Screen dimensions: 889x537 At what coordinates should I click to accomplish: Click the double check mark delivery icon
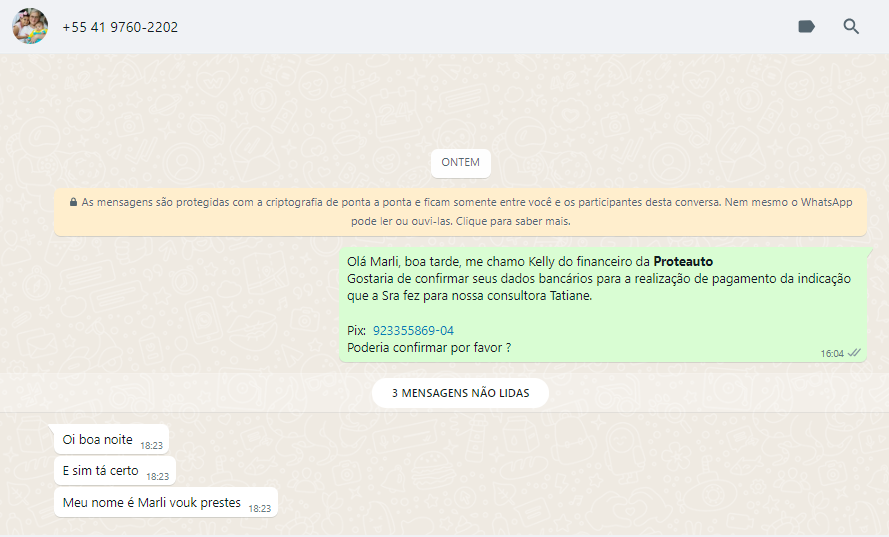(854, 353)
